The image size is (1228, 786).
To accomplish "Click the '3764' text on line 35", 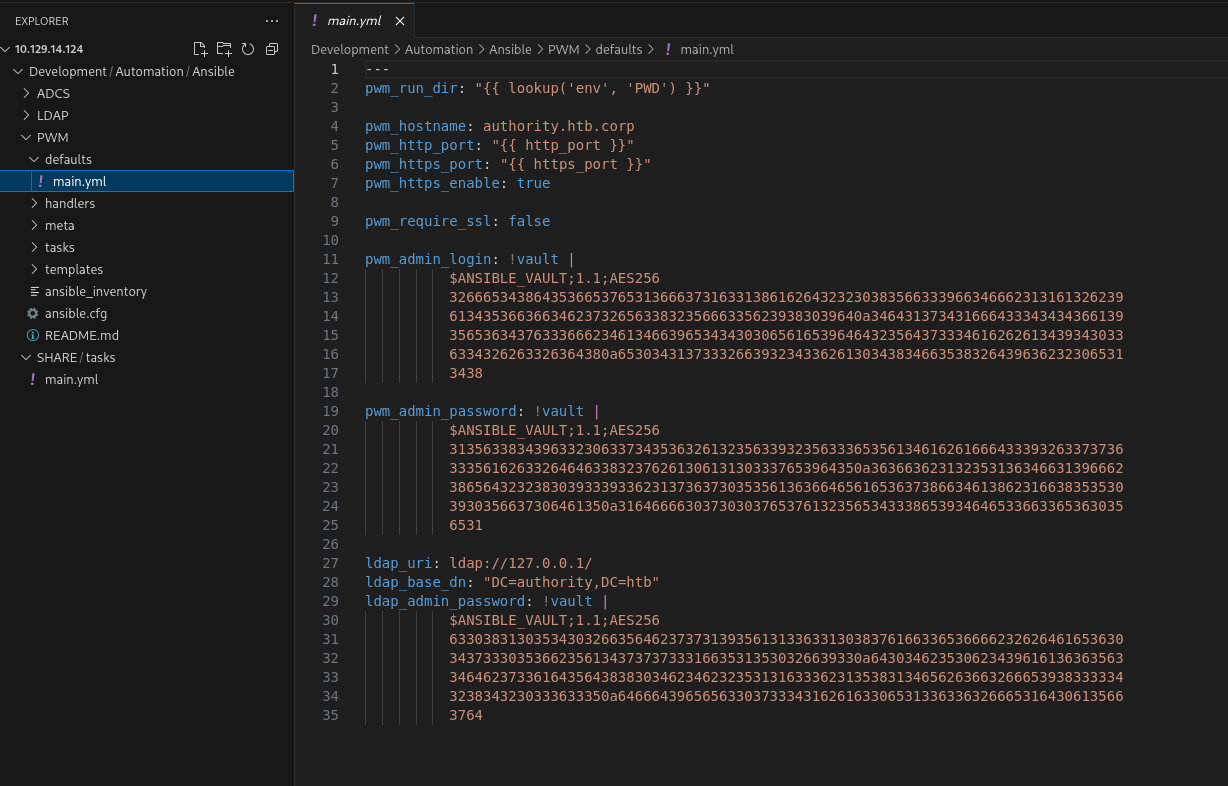I will (x=466, y=715).
